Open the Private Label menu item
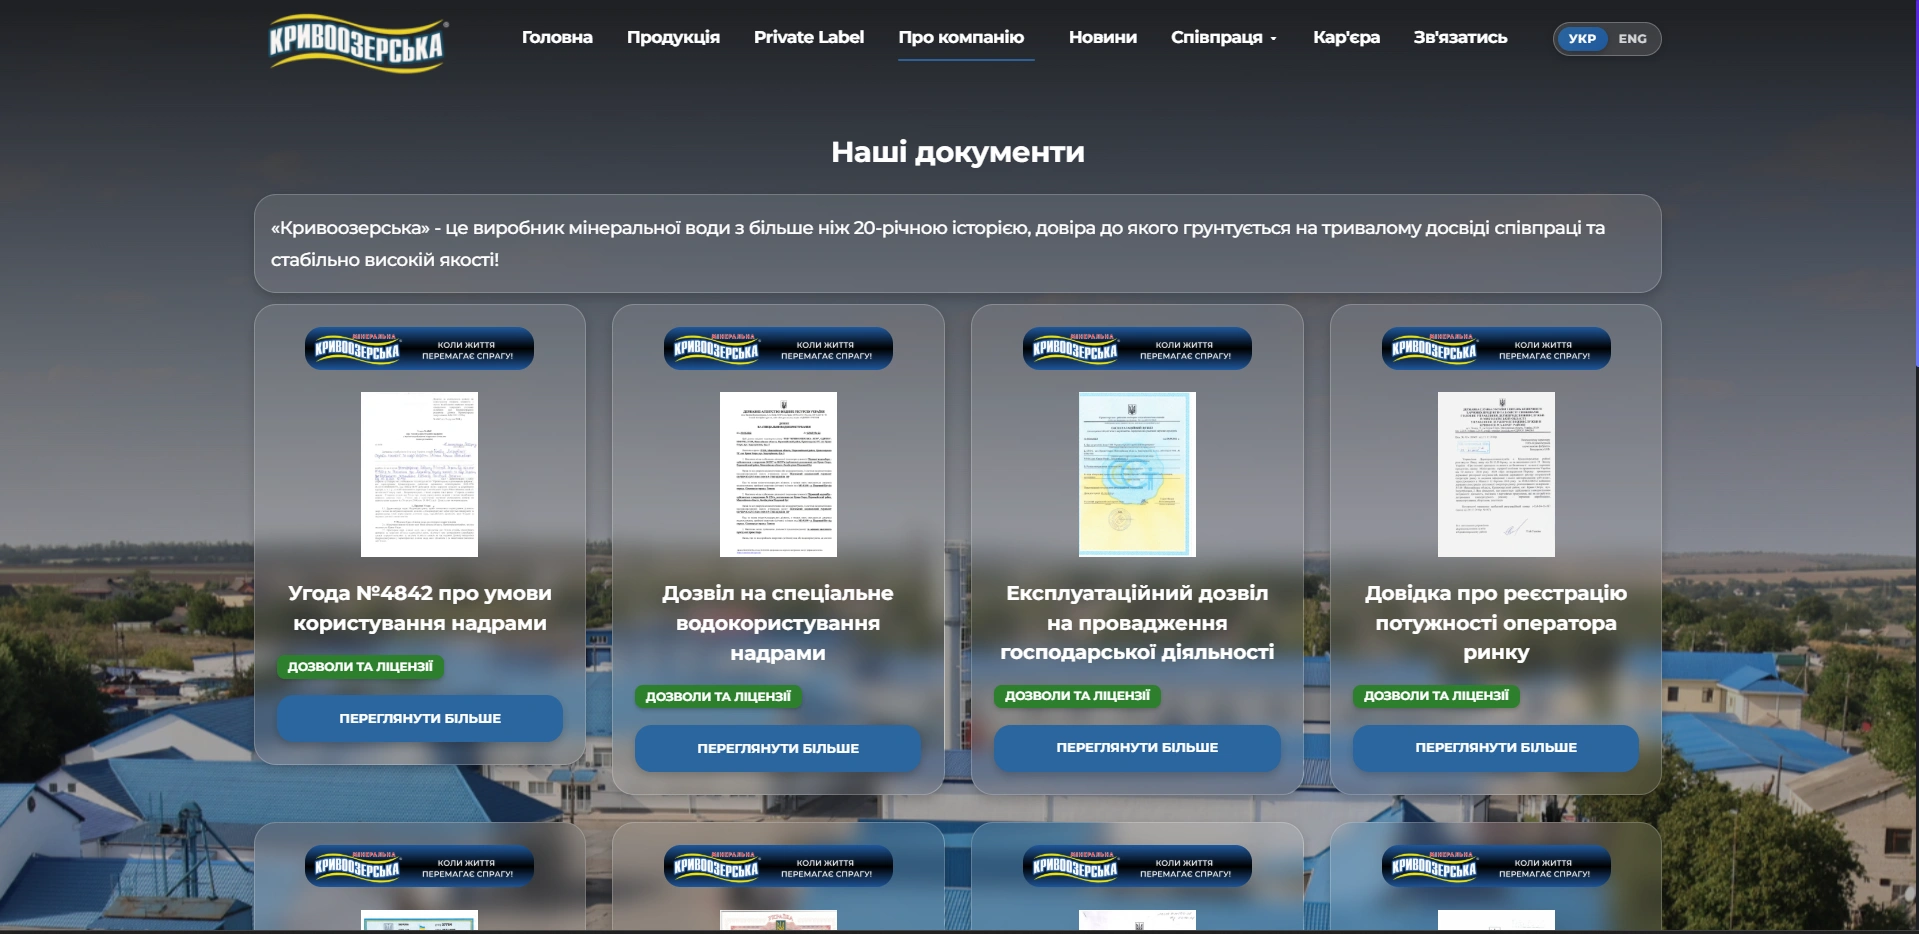The image size is (1919, 934). 809,37
